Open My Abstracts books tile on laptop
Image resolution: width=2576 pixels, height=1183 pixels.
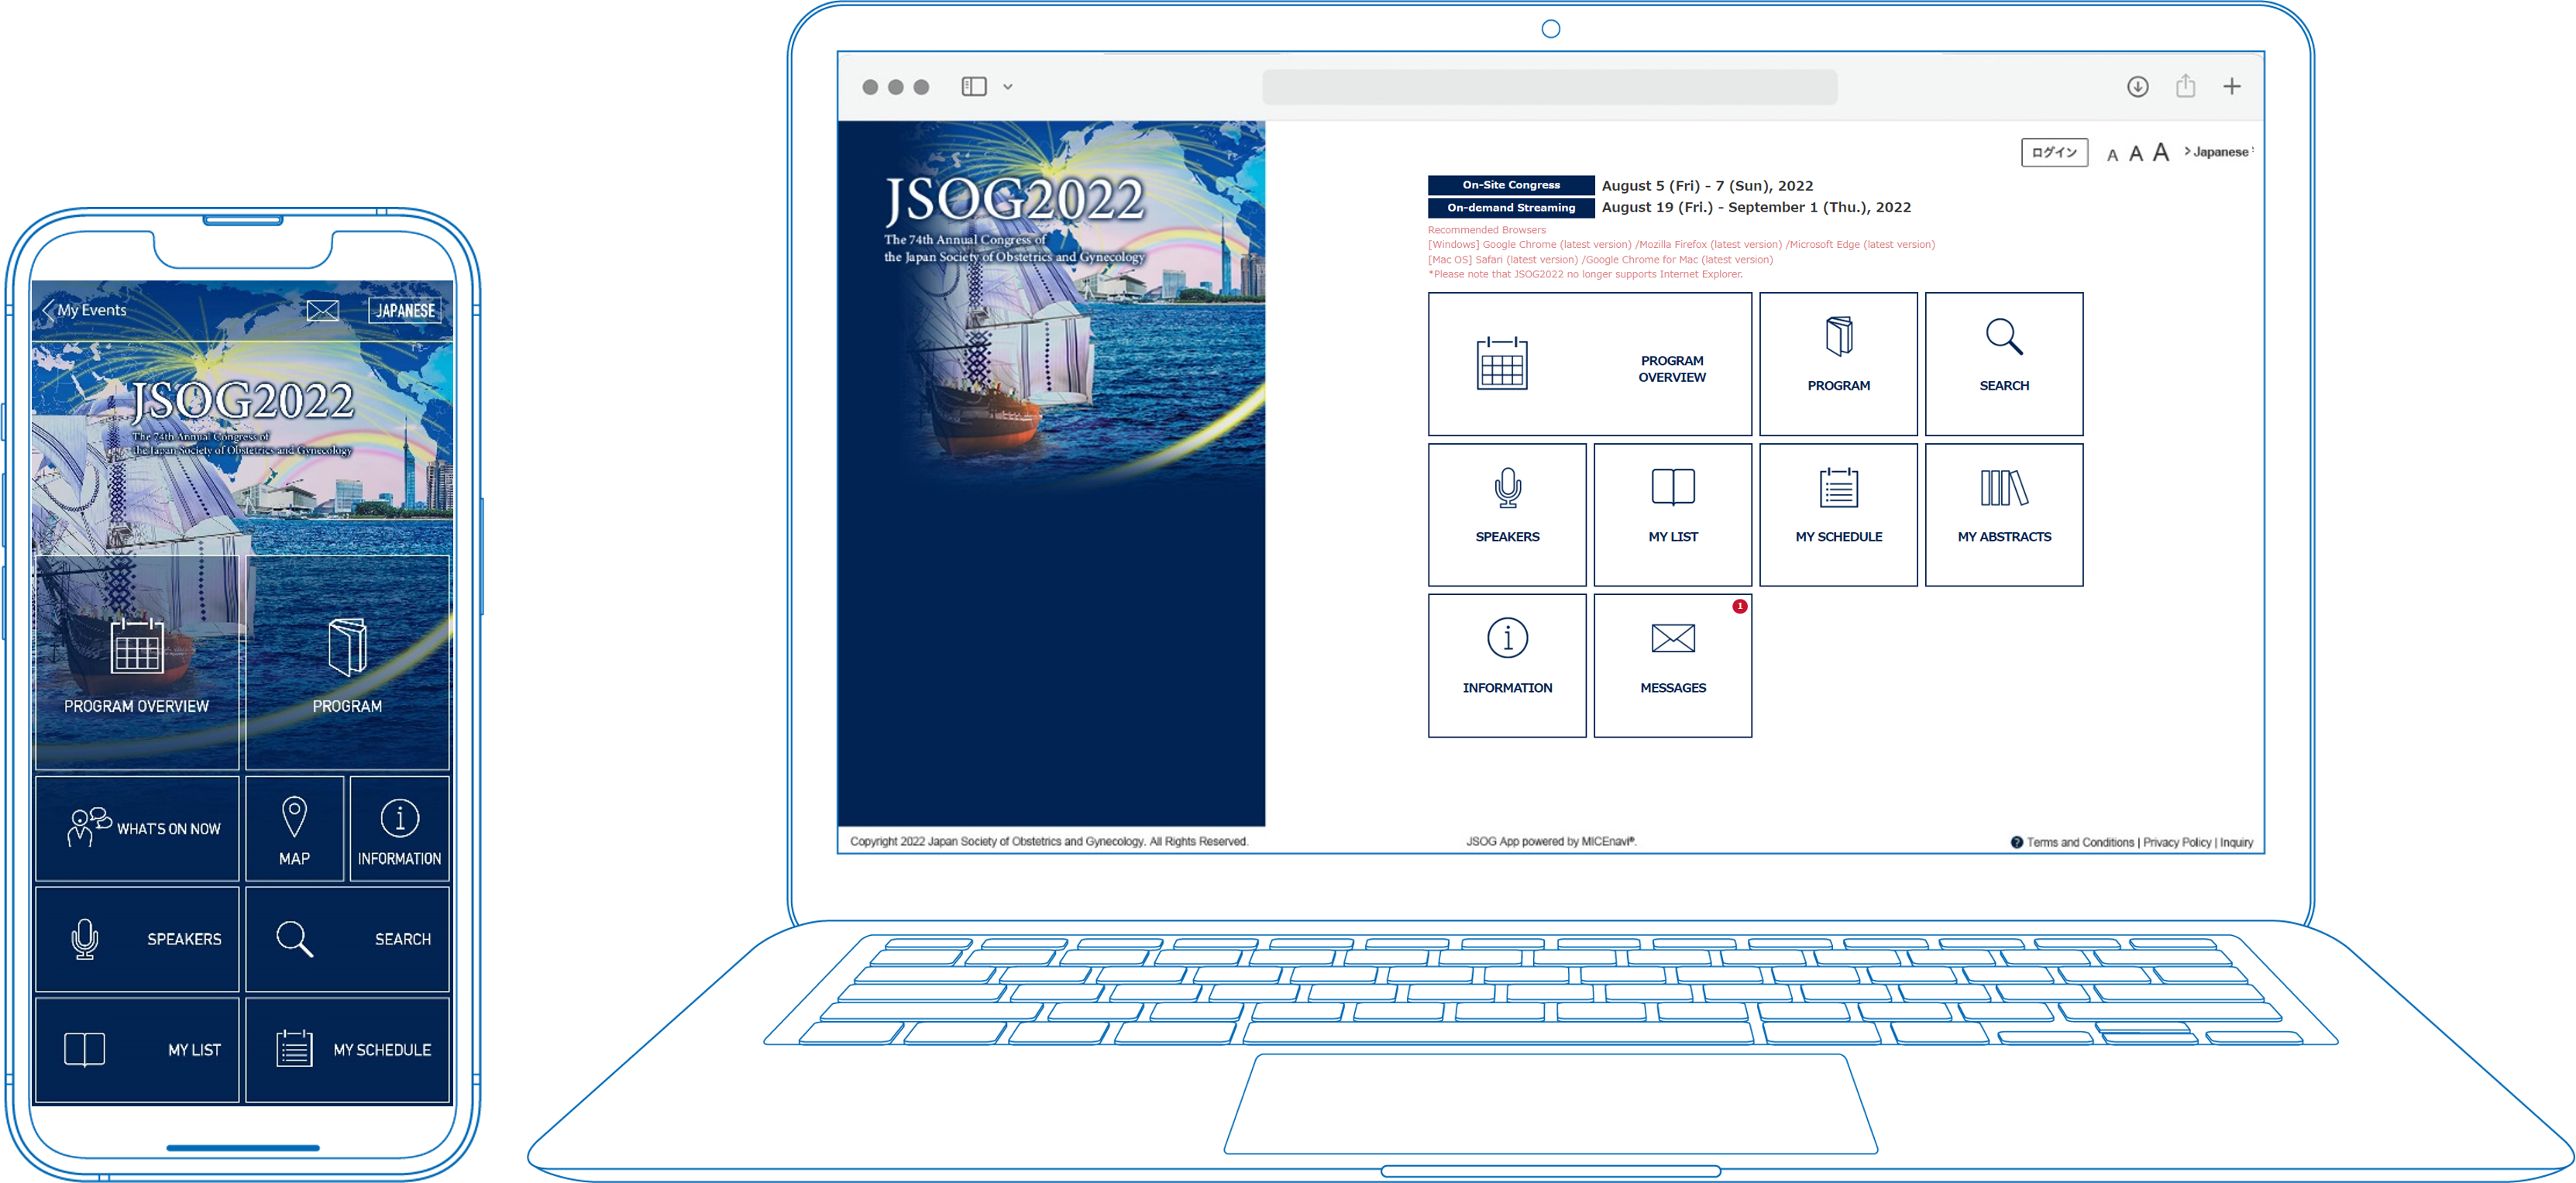tap(2003, 515)
